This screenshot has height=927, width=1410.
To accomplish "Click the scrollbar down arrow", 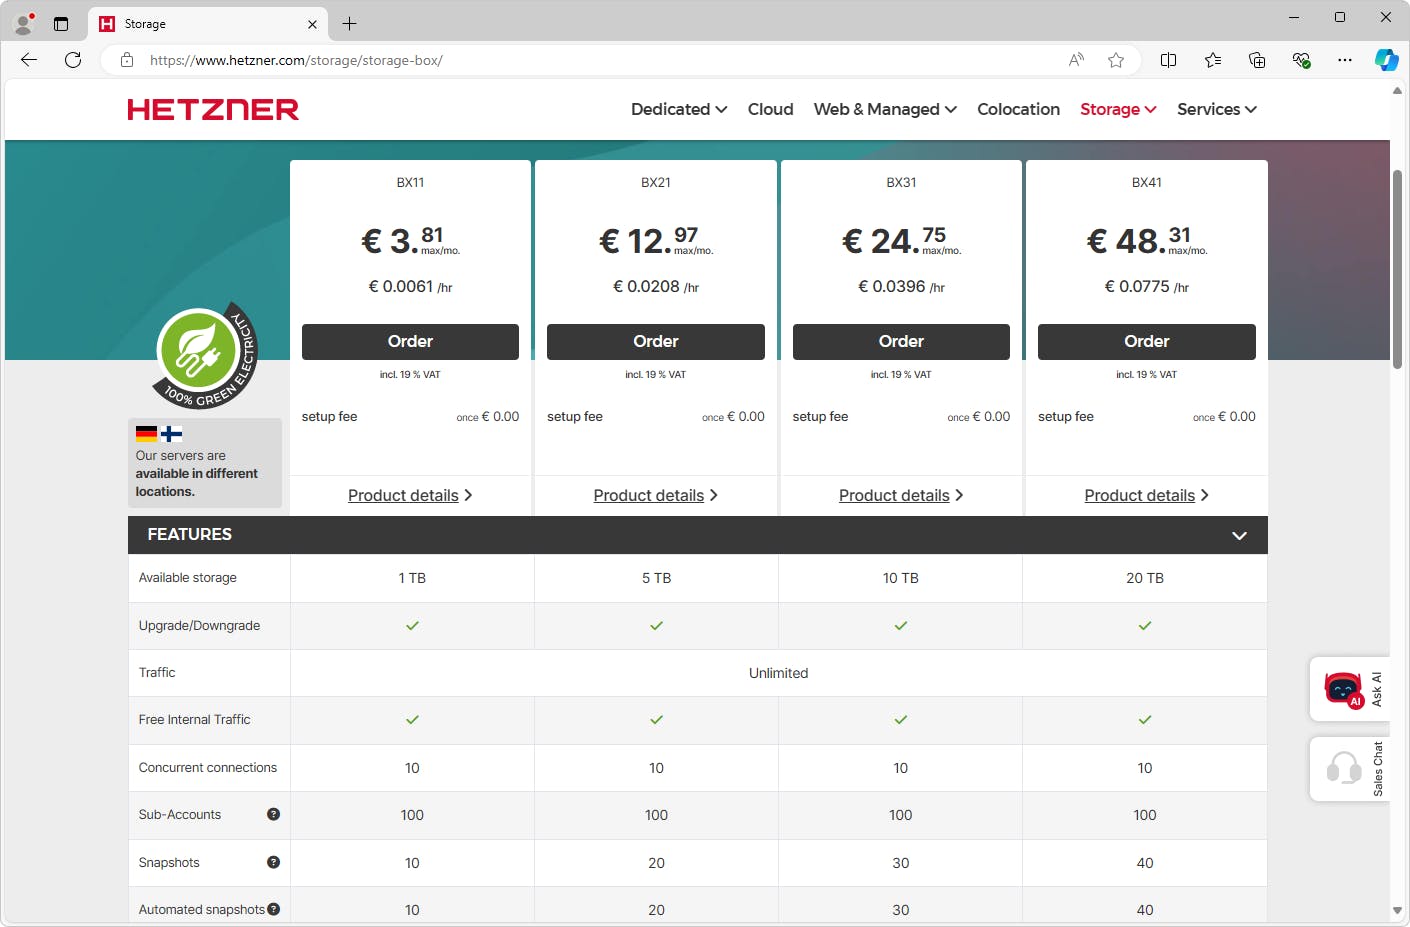I will [x=1397, y=911].
